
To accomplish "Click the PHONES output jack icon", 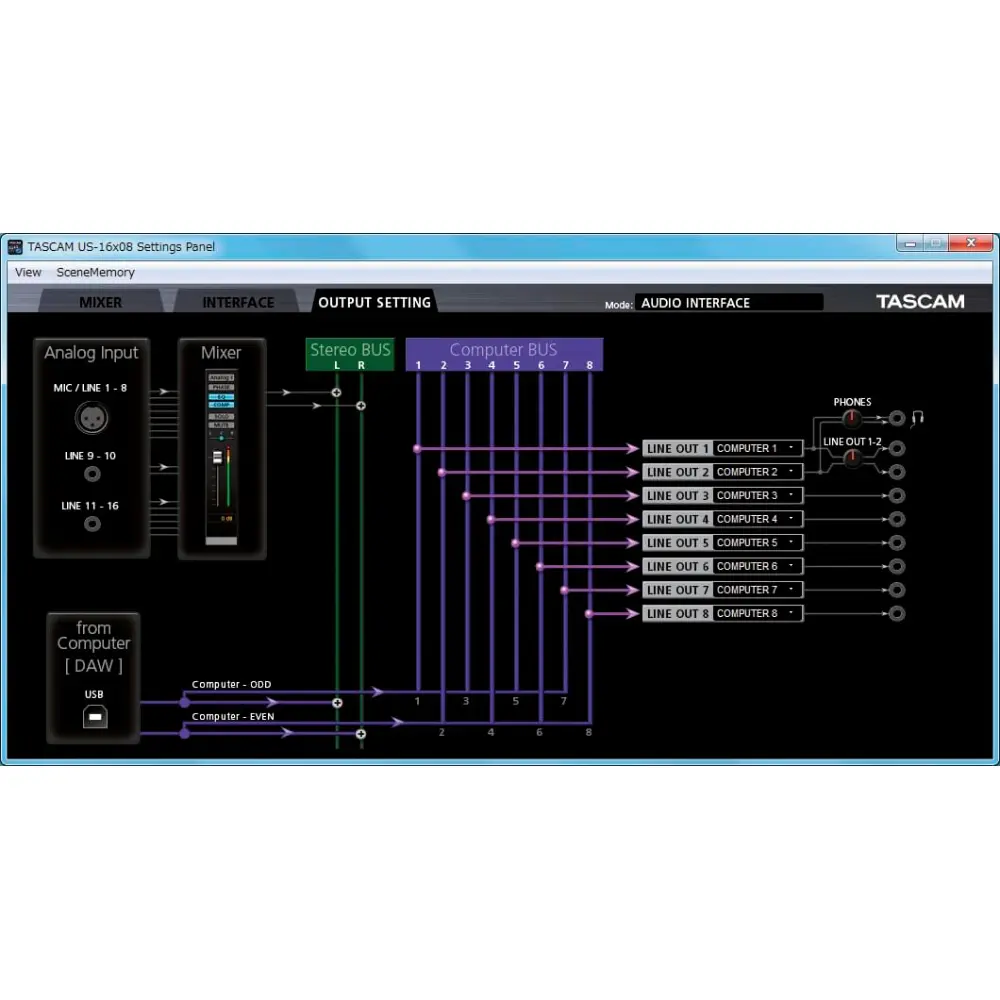I will (897, 418).
